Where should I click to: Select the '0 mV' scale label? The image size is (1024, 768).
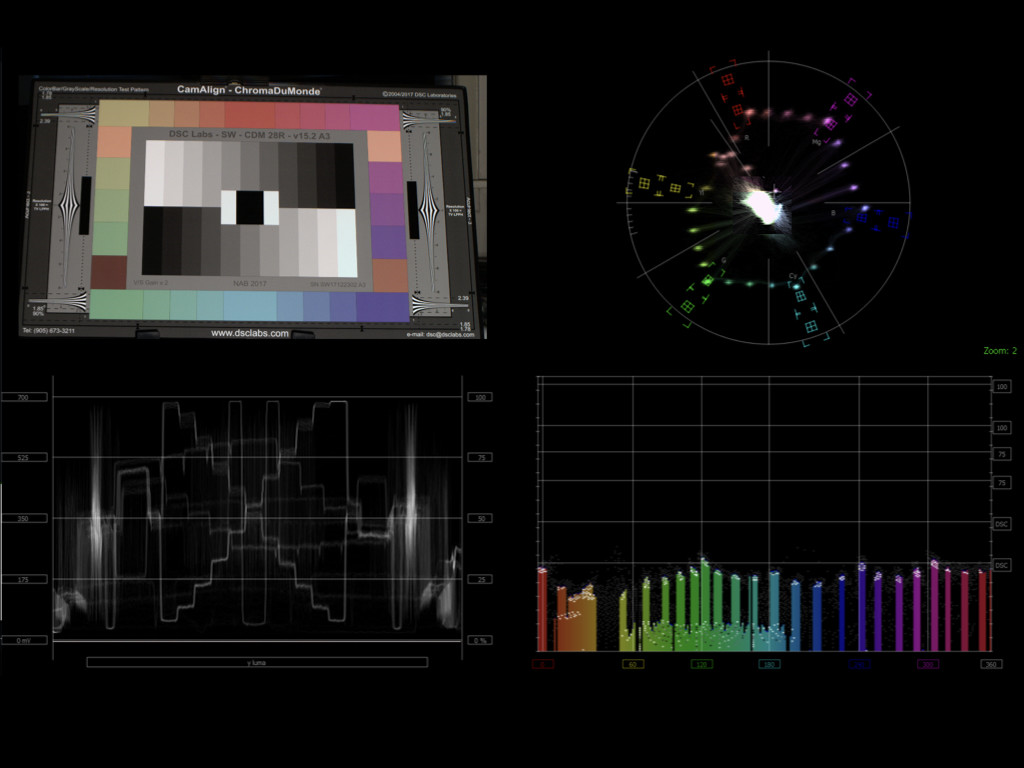(x=24, y=641)
